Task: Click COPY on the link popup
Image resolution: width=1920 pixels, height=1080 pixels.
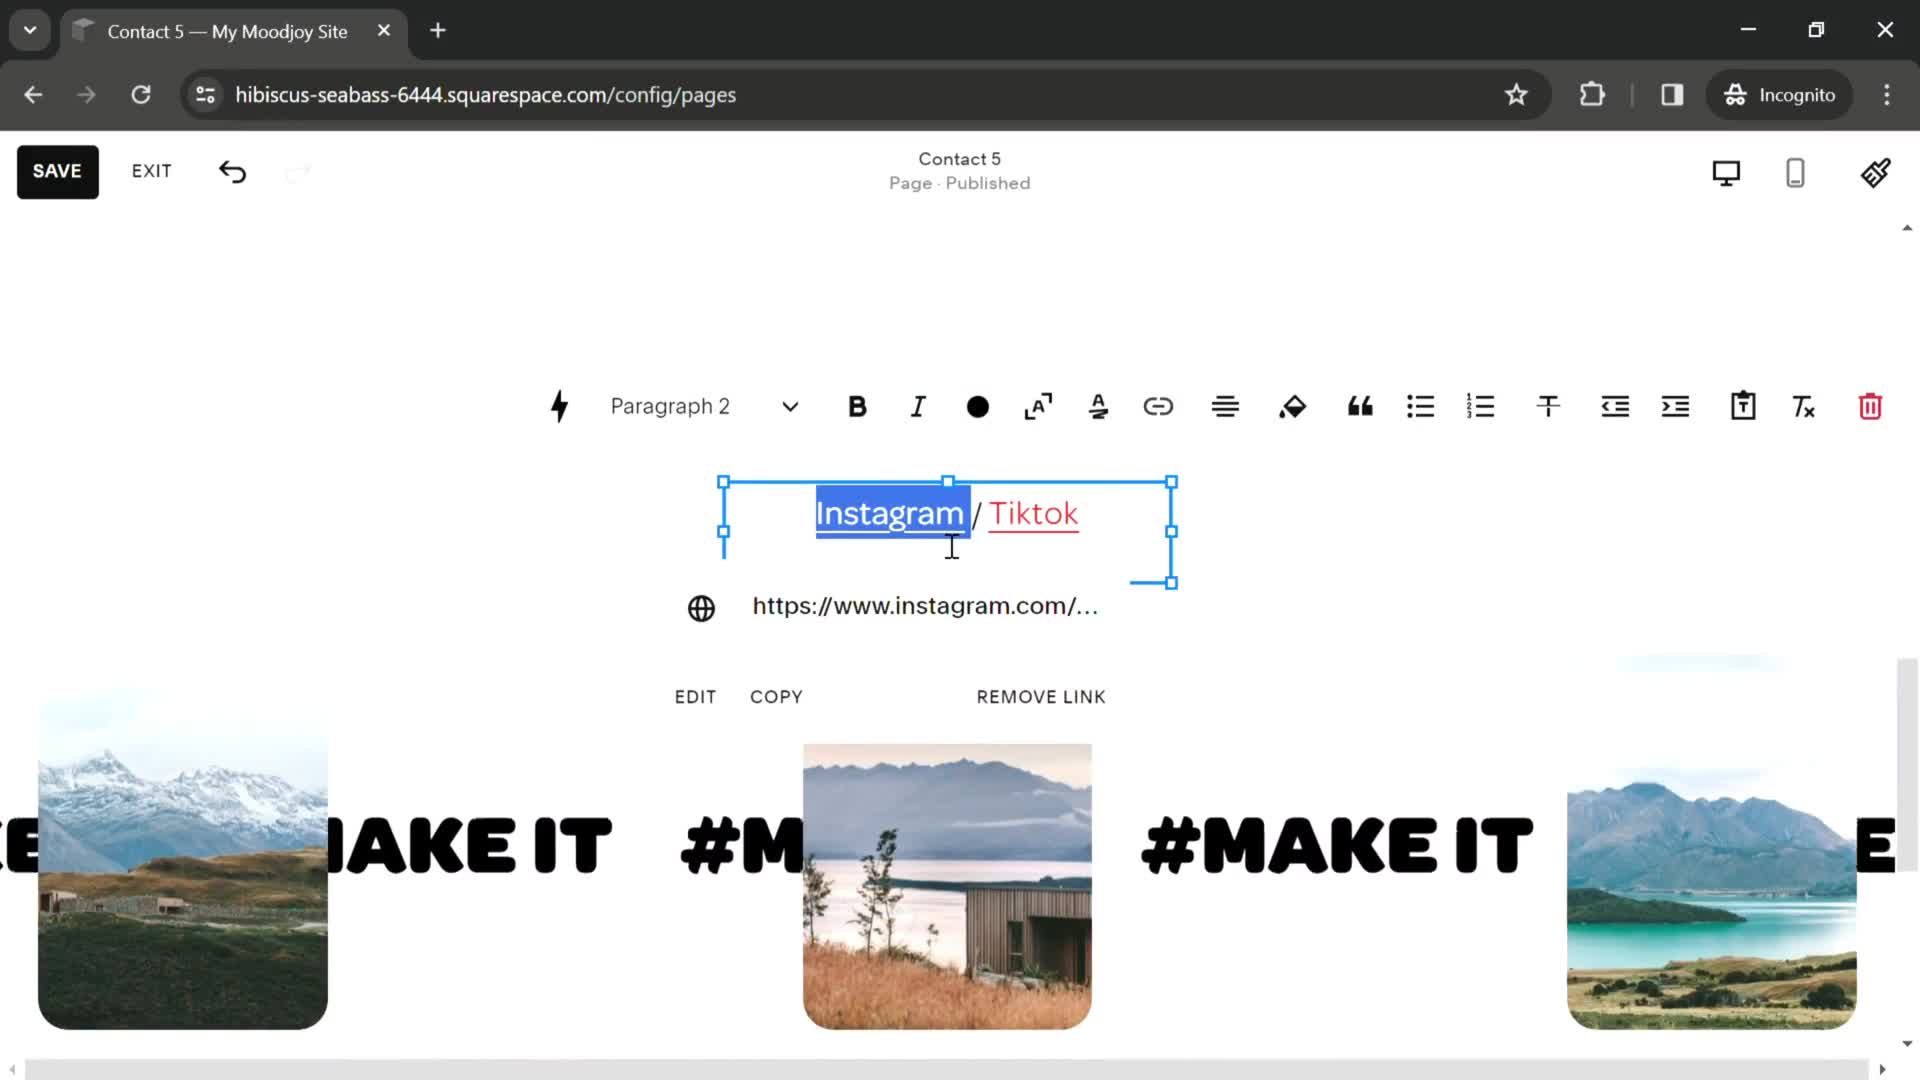Action: [x=776, y=697]
